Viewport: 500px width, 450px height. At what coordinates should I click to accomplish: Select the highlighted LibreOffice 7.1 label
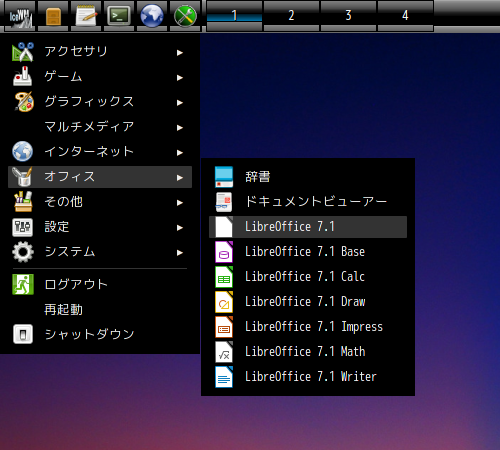(290, 227)
